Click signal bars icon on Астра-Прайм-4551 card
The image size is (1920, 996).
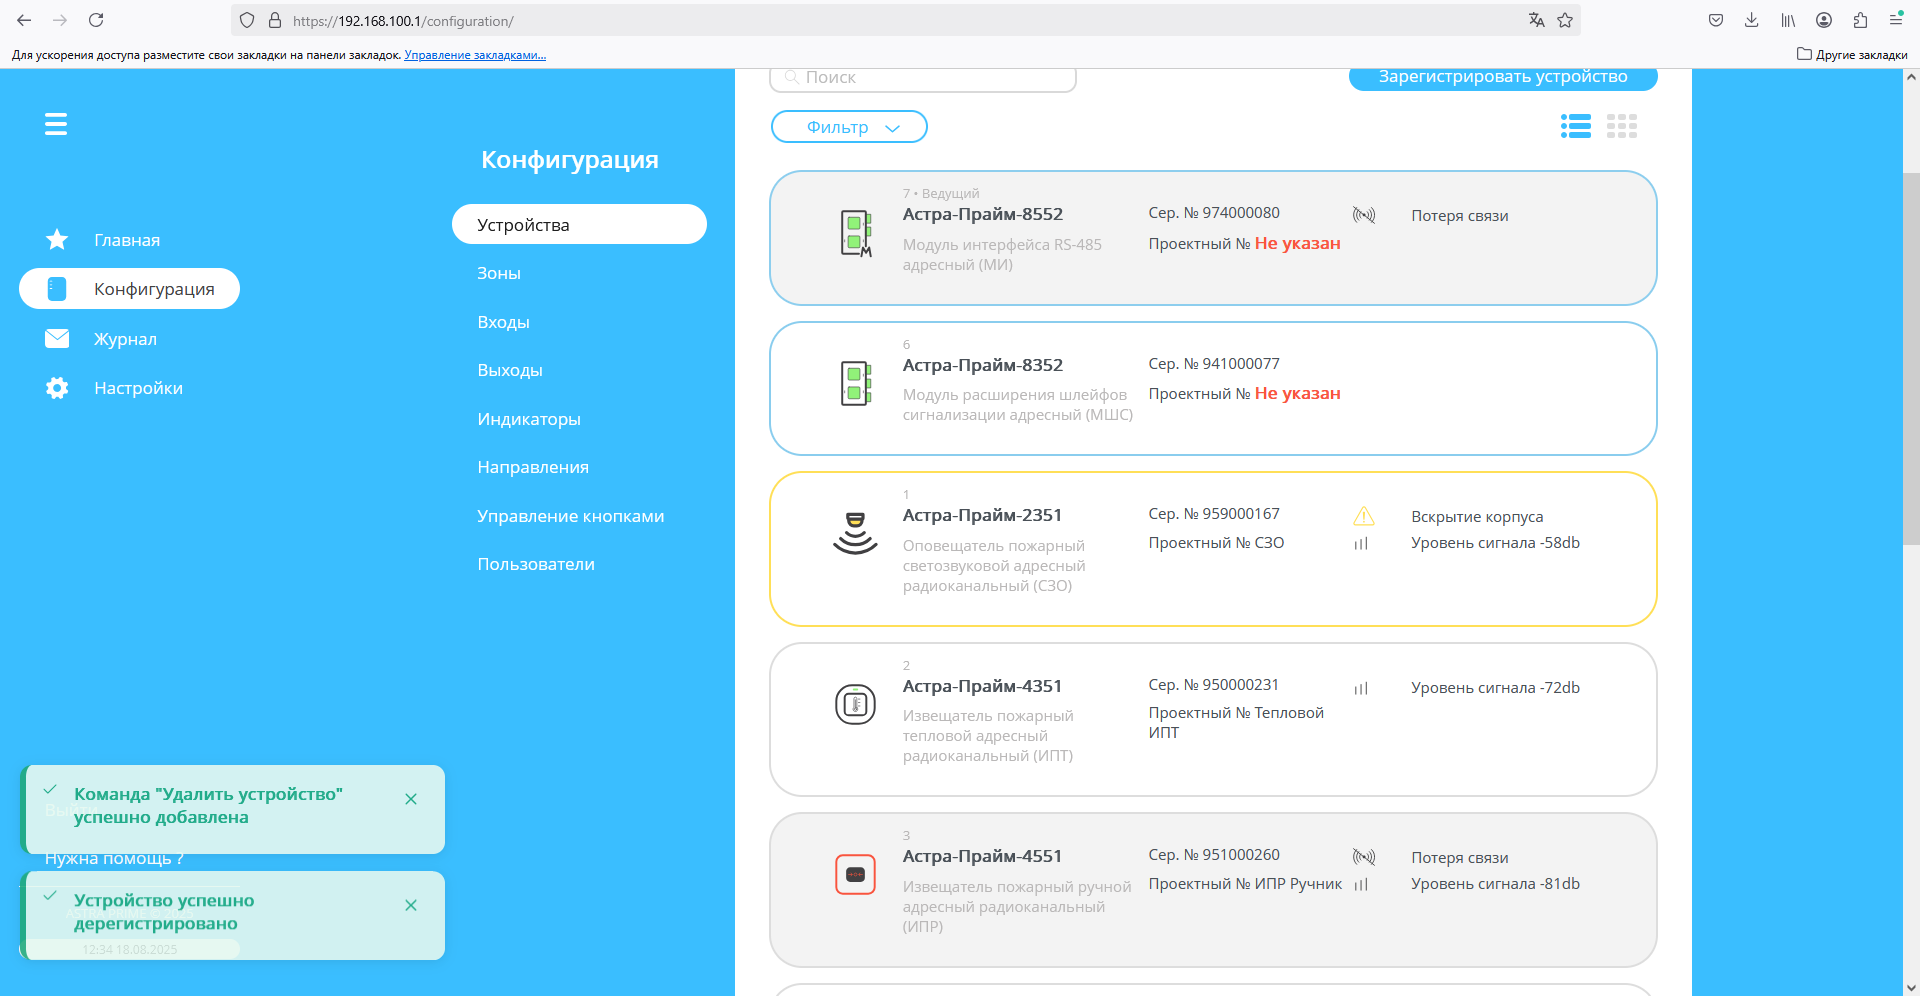[1361, 884]
